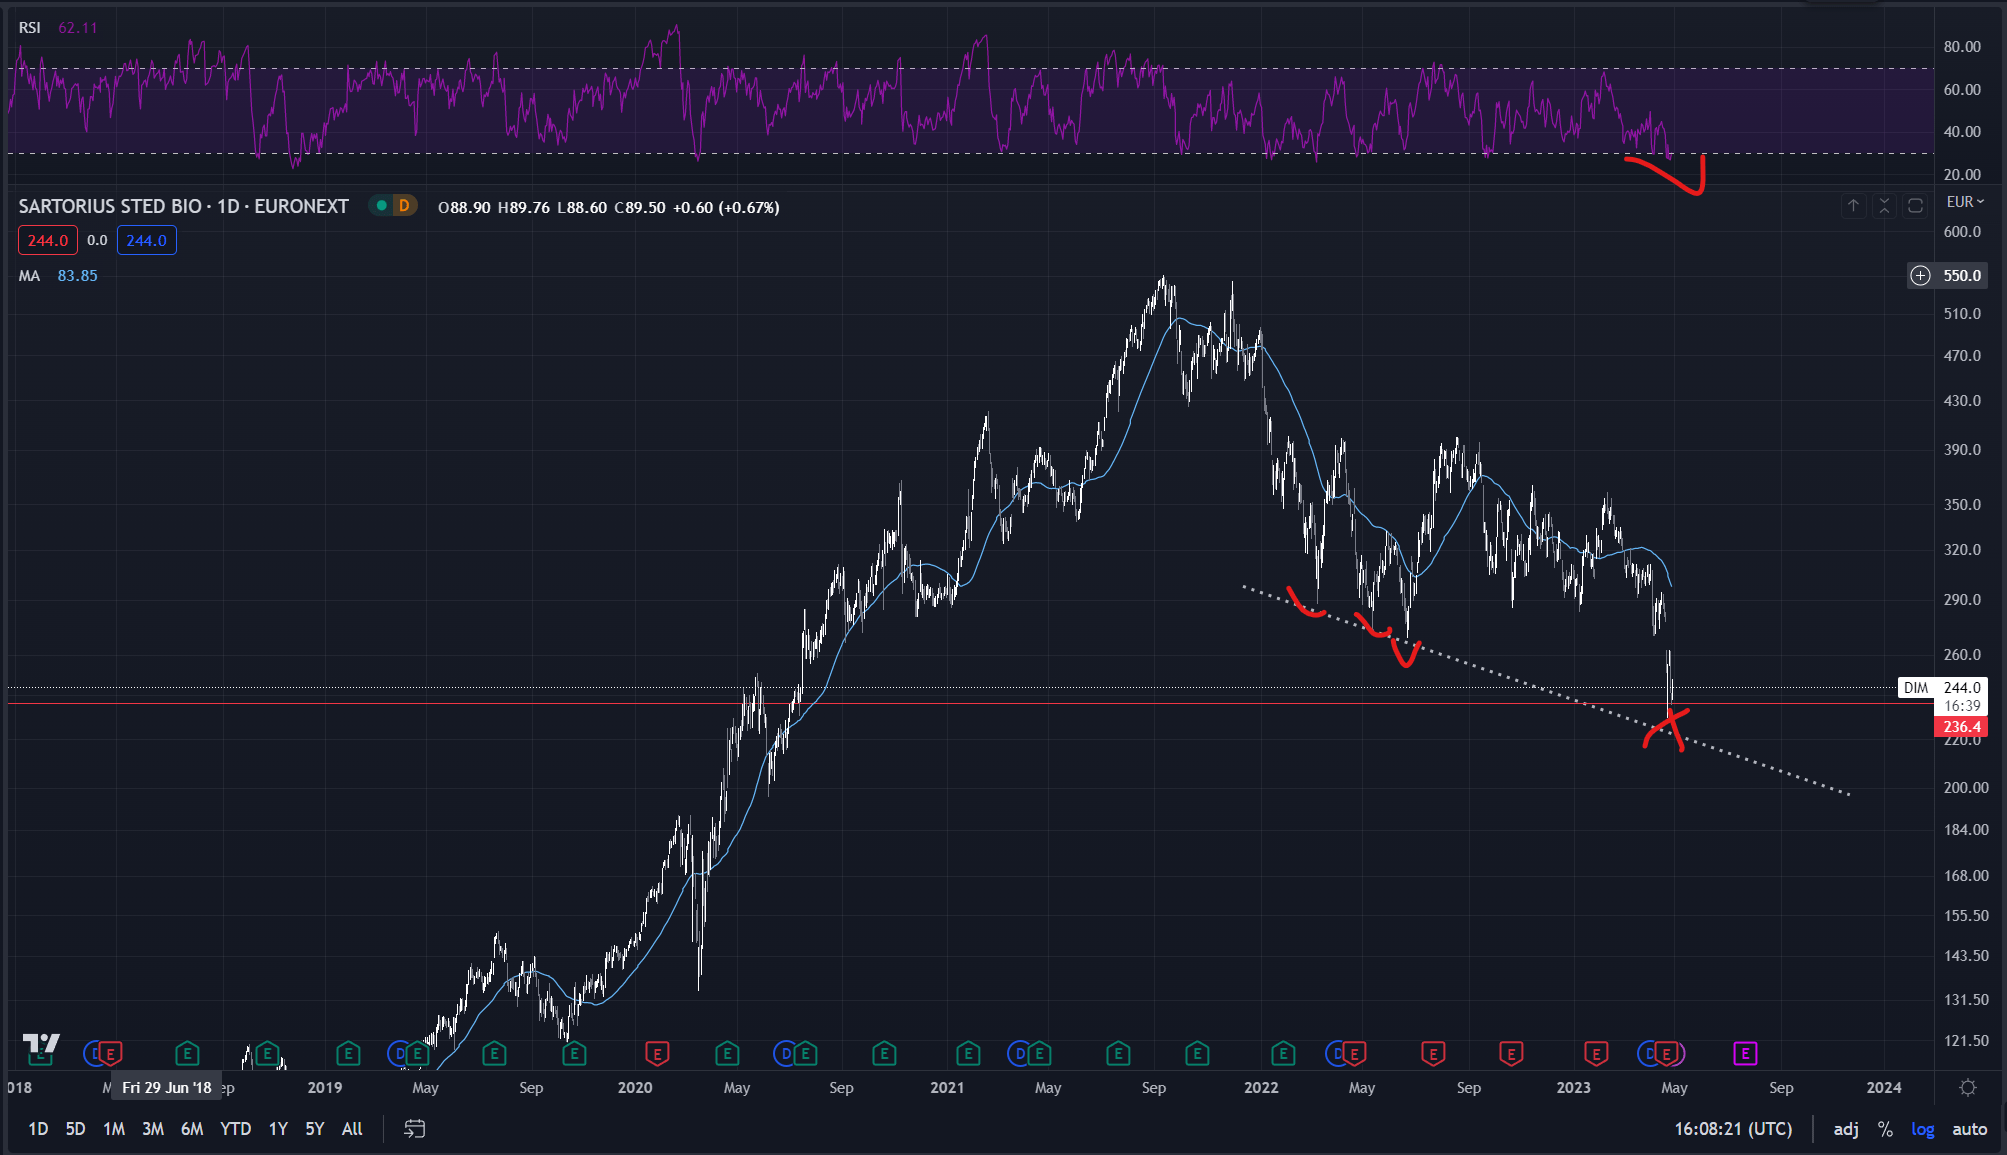
Task: Select the All time range
Action: (352, 1129)
